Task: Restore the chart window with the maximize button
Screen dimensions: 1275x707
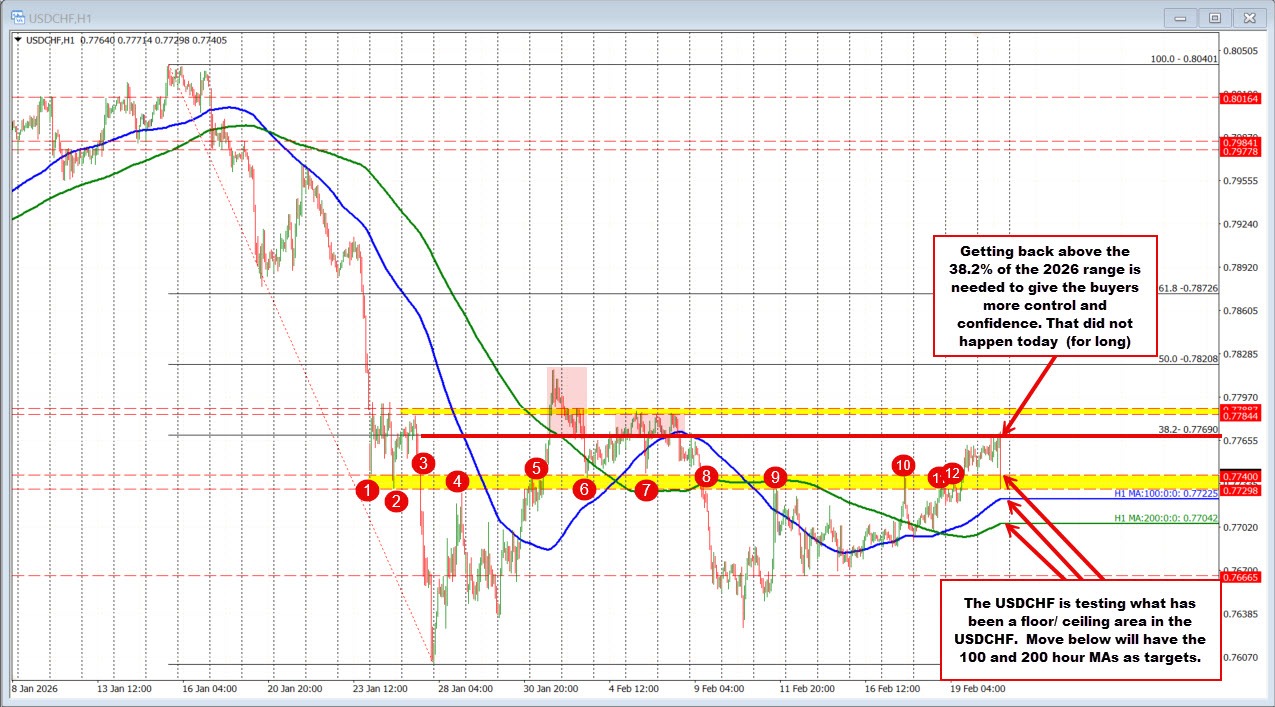Action: click(1214, 17)
